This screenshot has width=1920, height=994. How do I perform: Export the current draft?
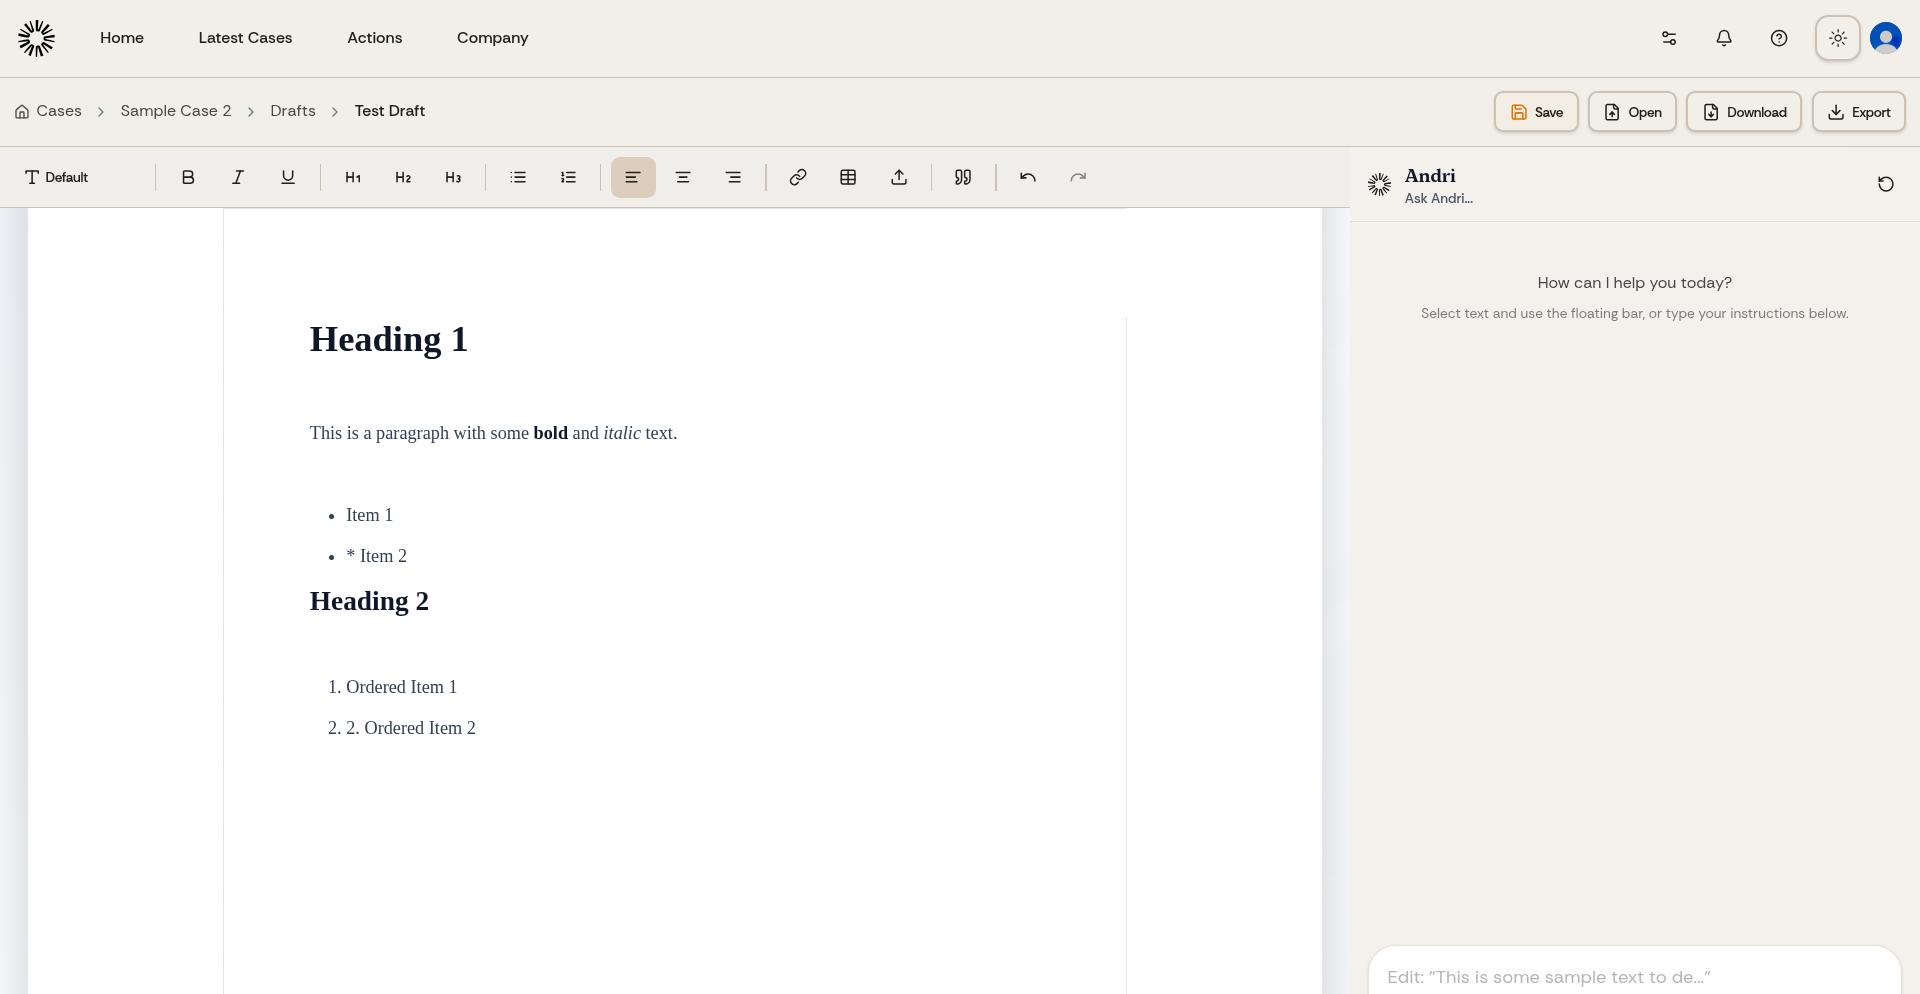[x=1858, y=112]
